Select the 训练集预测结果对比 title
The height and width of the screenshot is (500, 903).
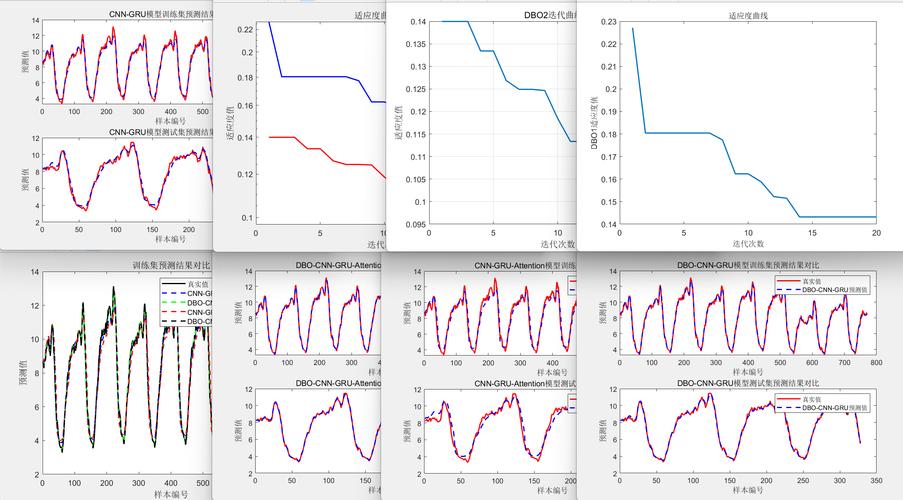click(171, 266)
